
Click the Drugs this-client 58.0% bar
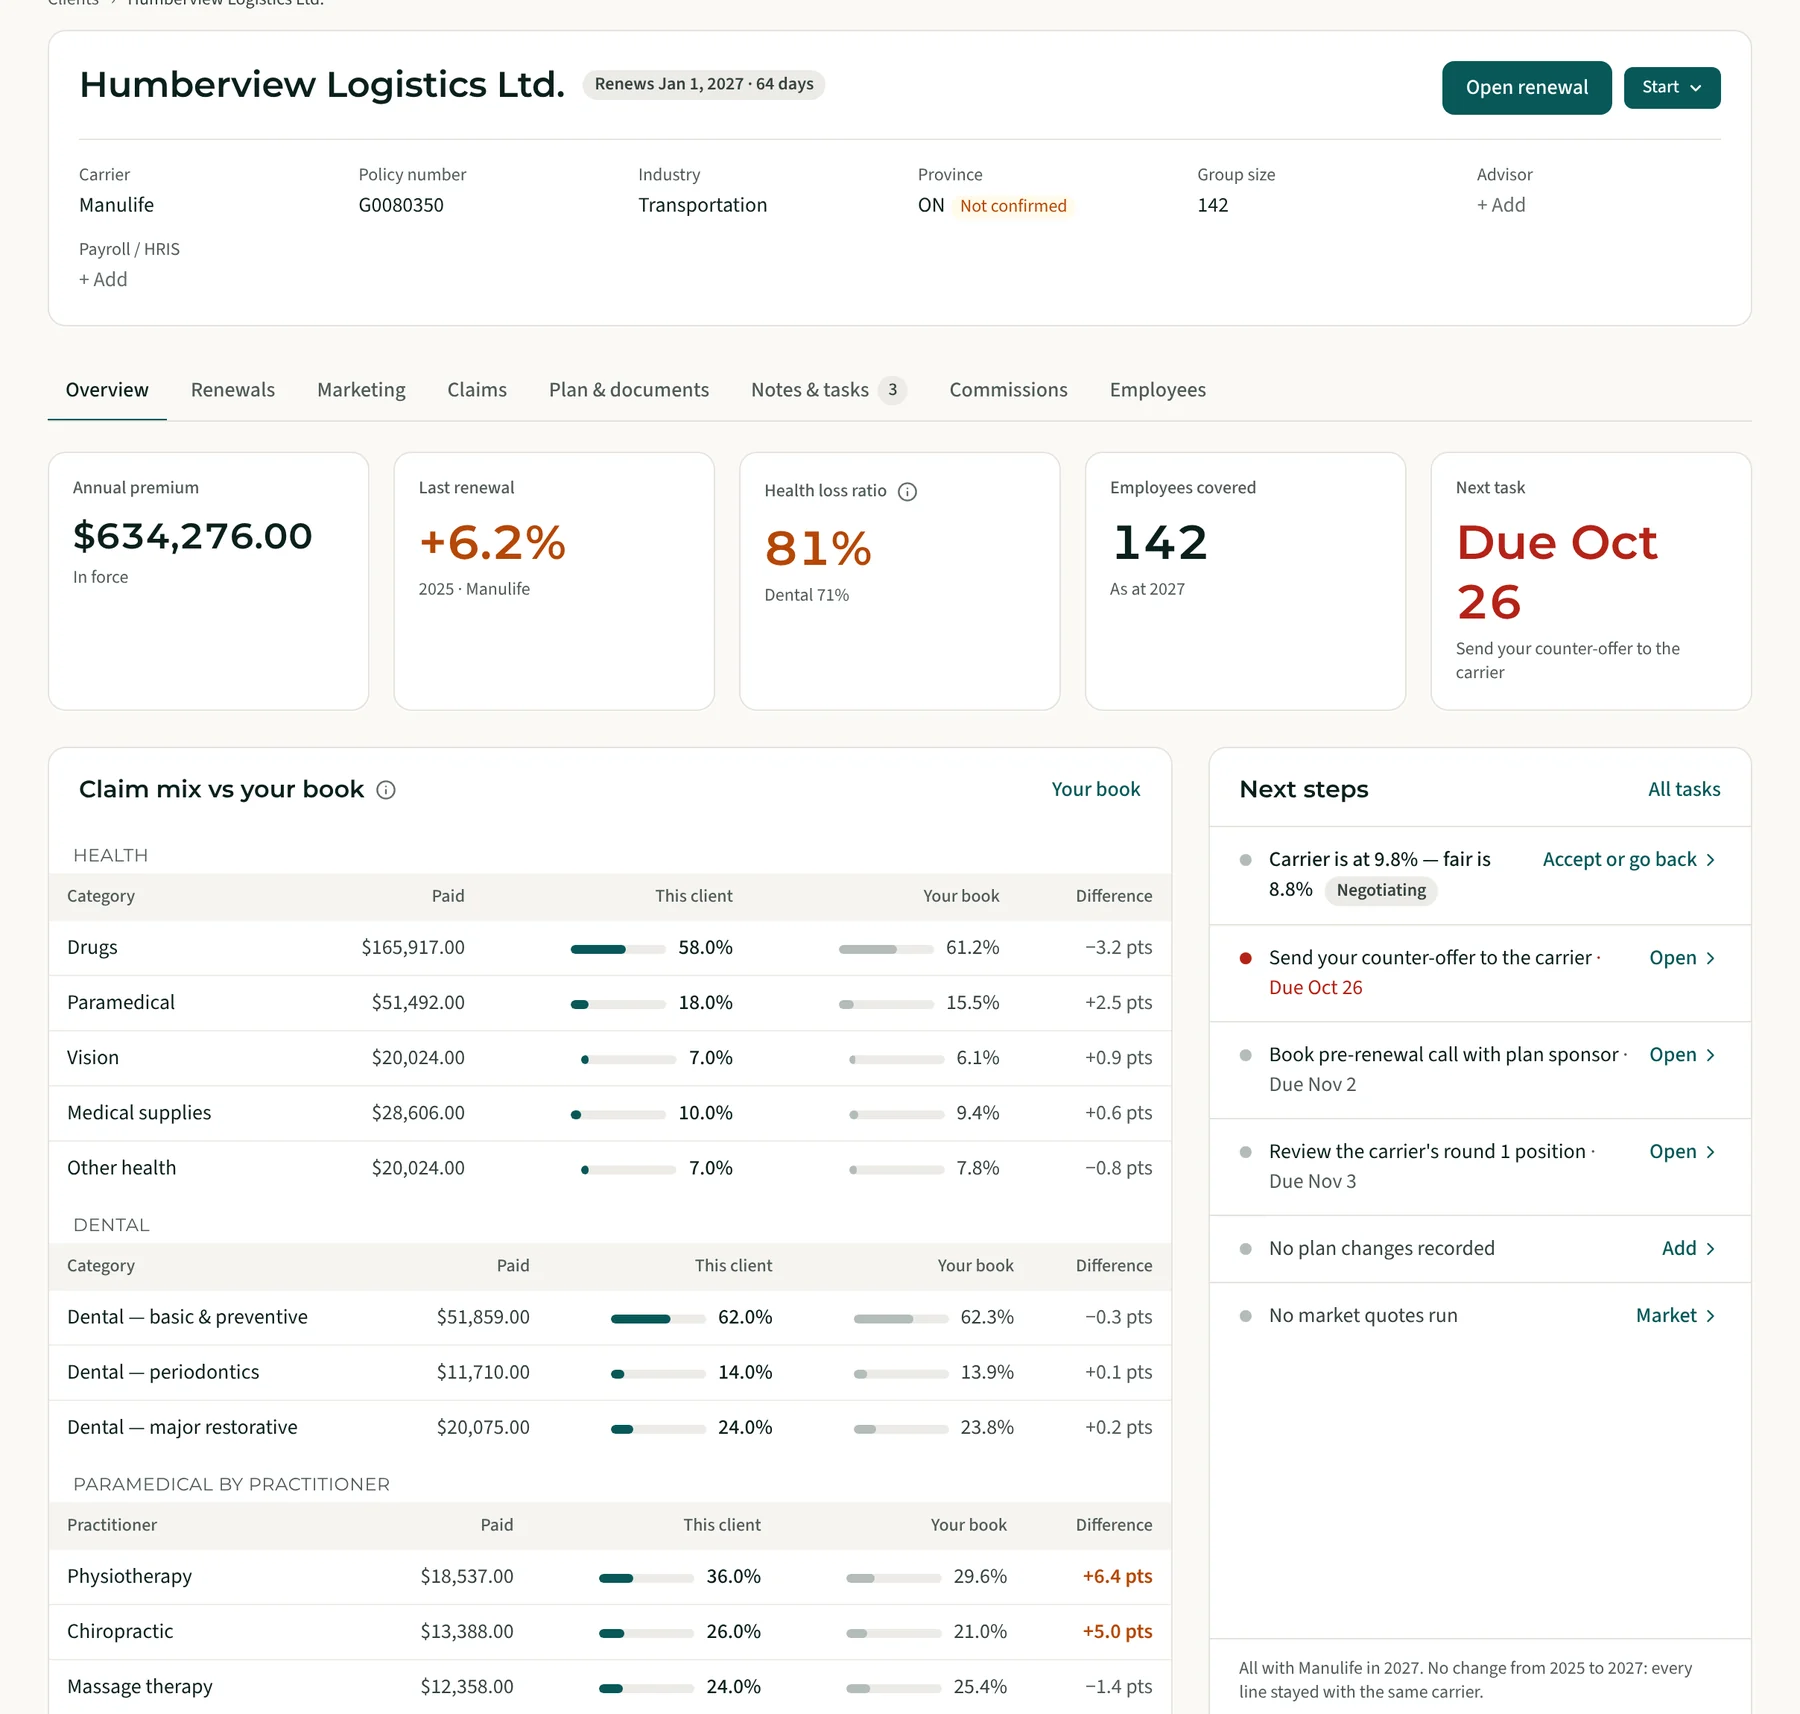pyautogui.click(x=618, y=949)
